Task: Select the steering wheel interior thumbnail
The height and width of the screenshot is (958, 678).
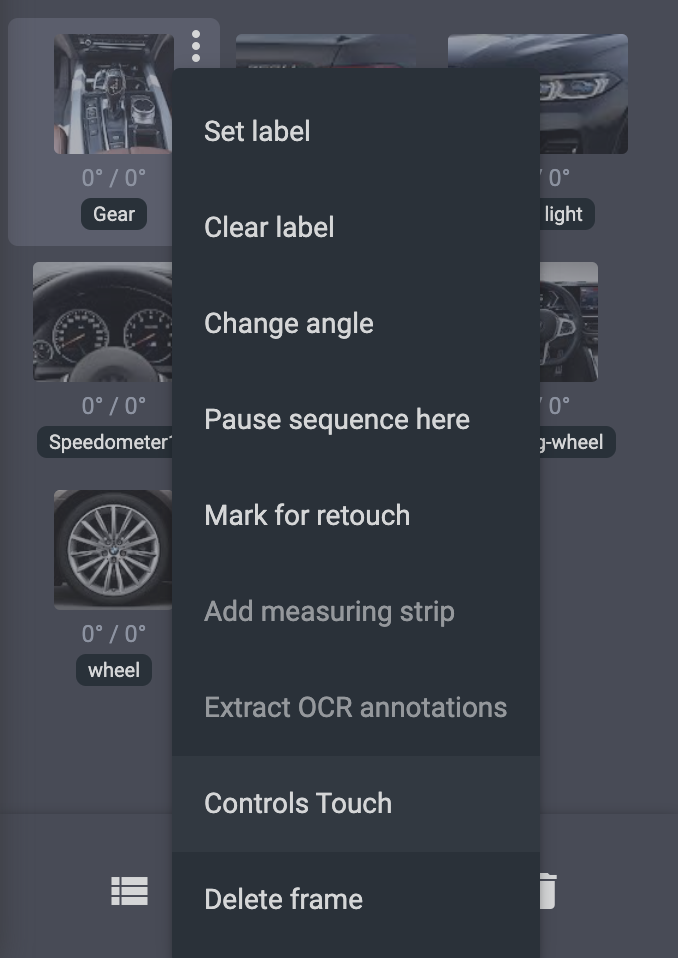Action: (x=568, y=322)
